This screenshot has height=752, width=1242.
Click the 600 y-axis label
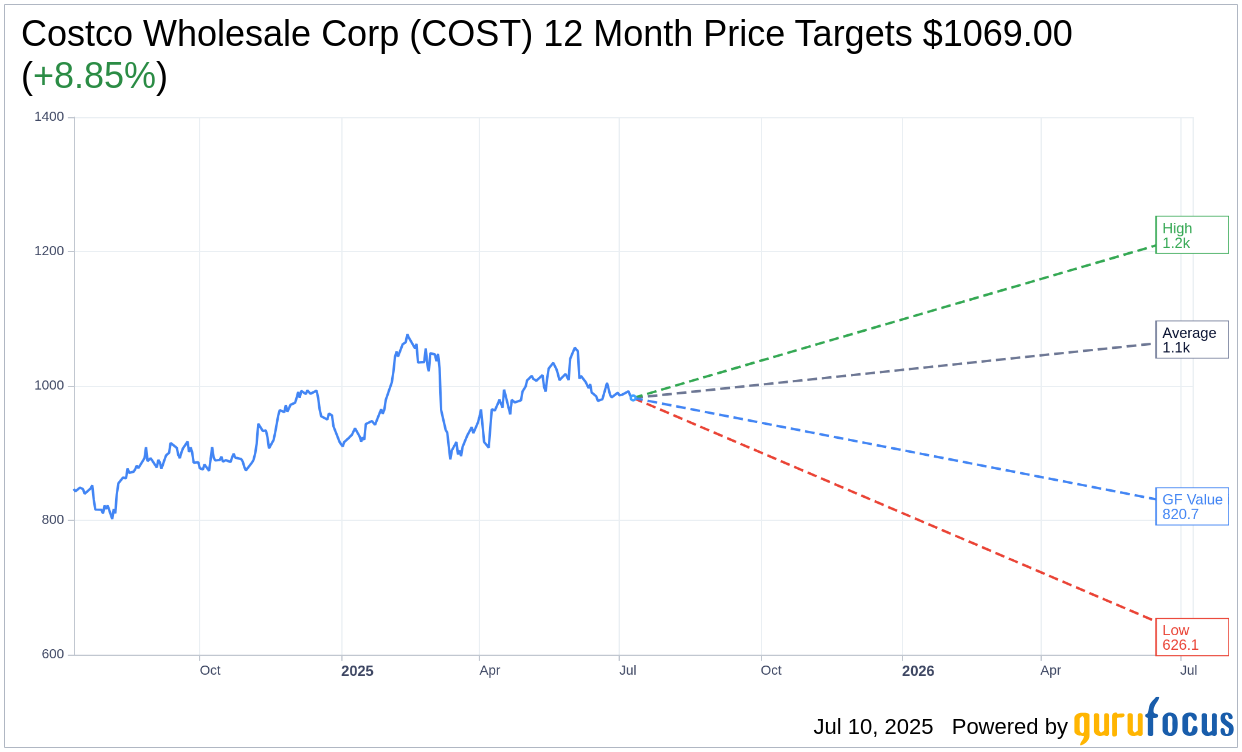click(x=52, y=655)
